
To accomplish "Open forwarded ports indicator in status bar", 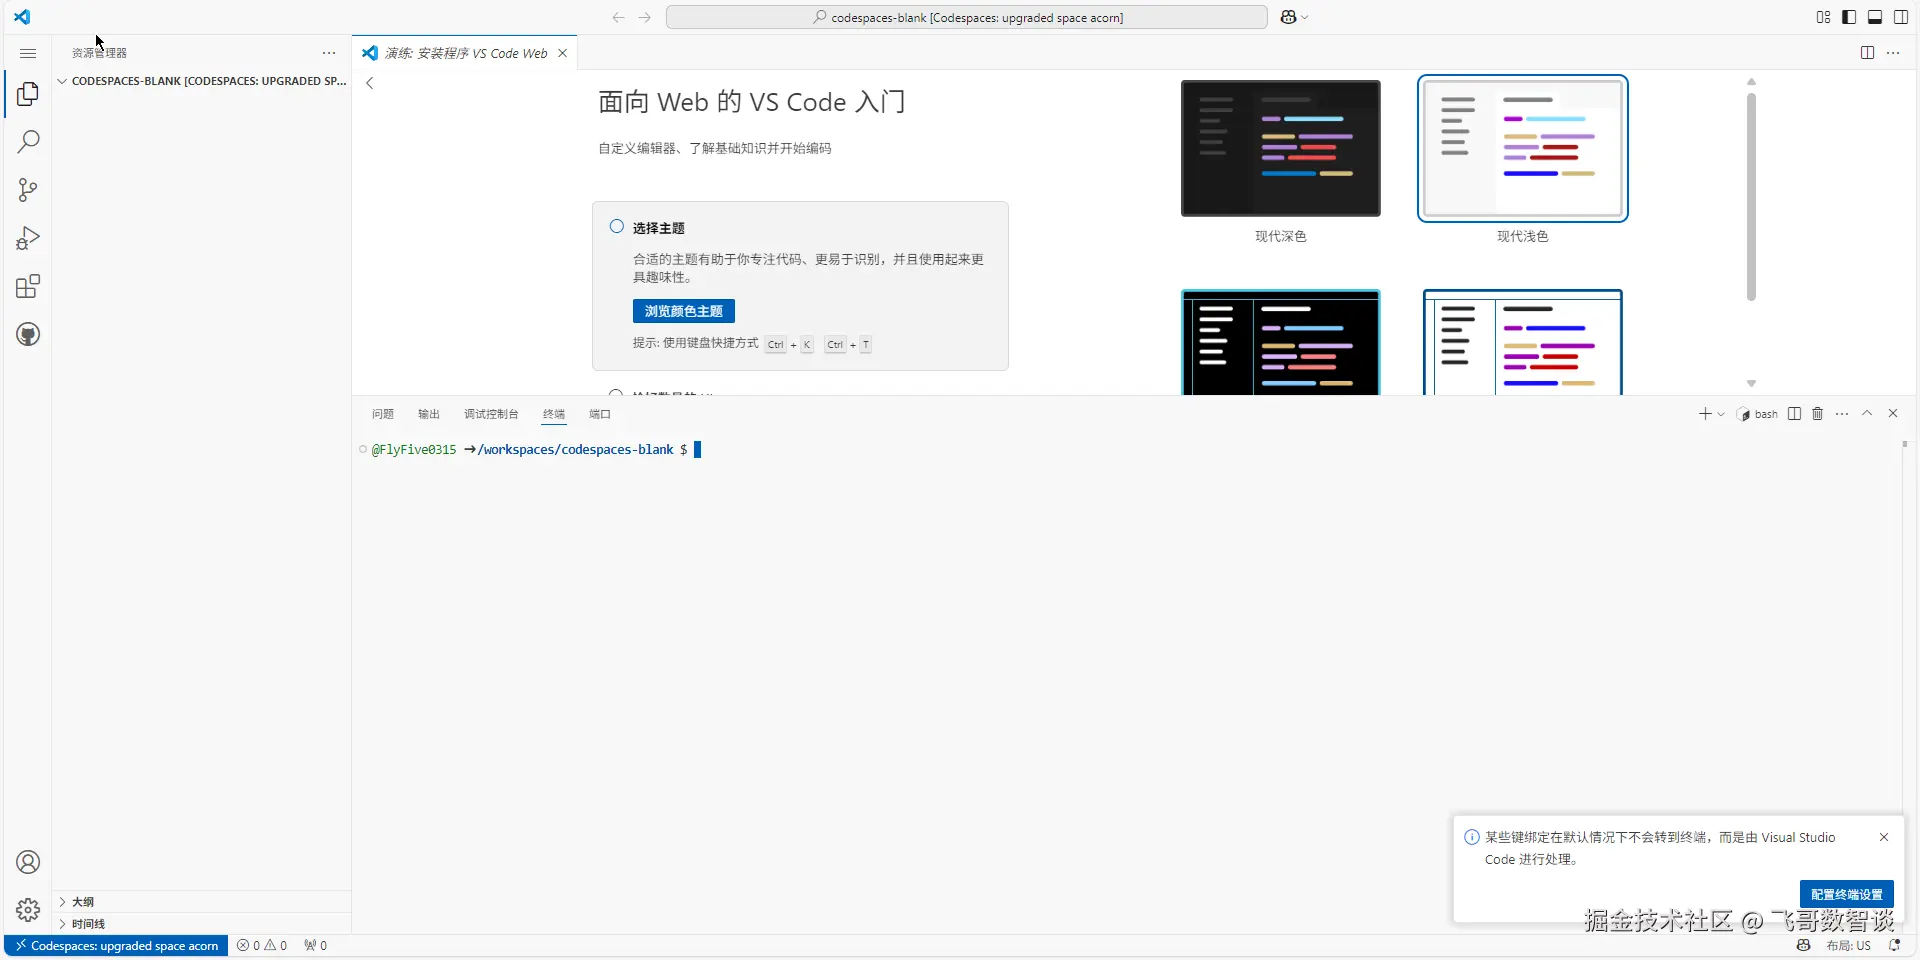I will pos(315,945).
